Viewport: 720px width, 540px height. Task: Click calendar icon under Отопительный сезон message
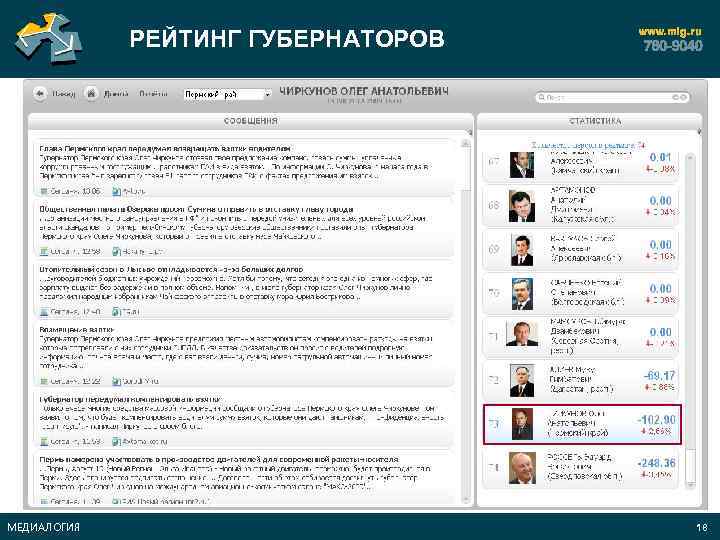click(44, 312)
